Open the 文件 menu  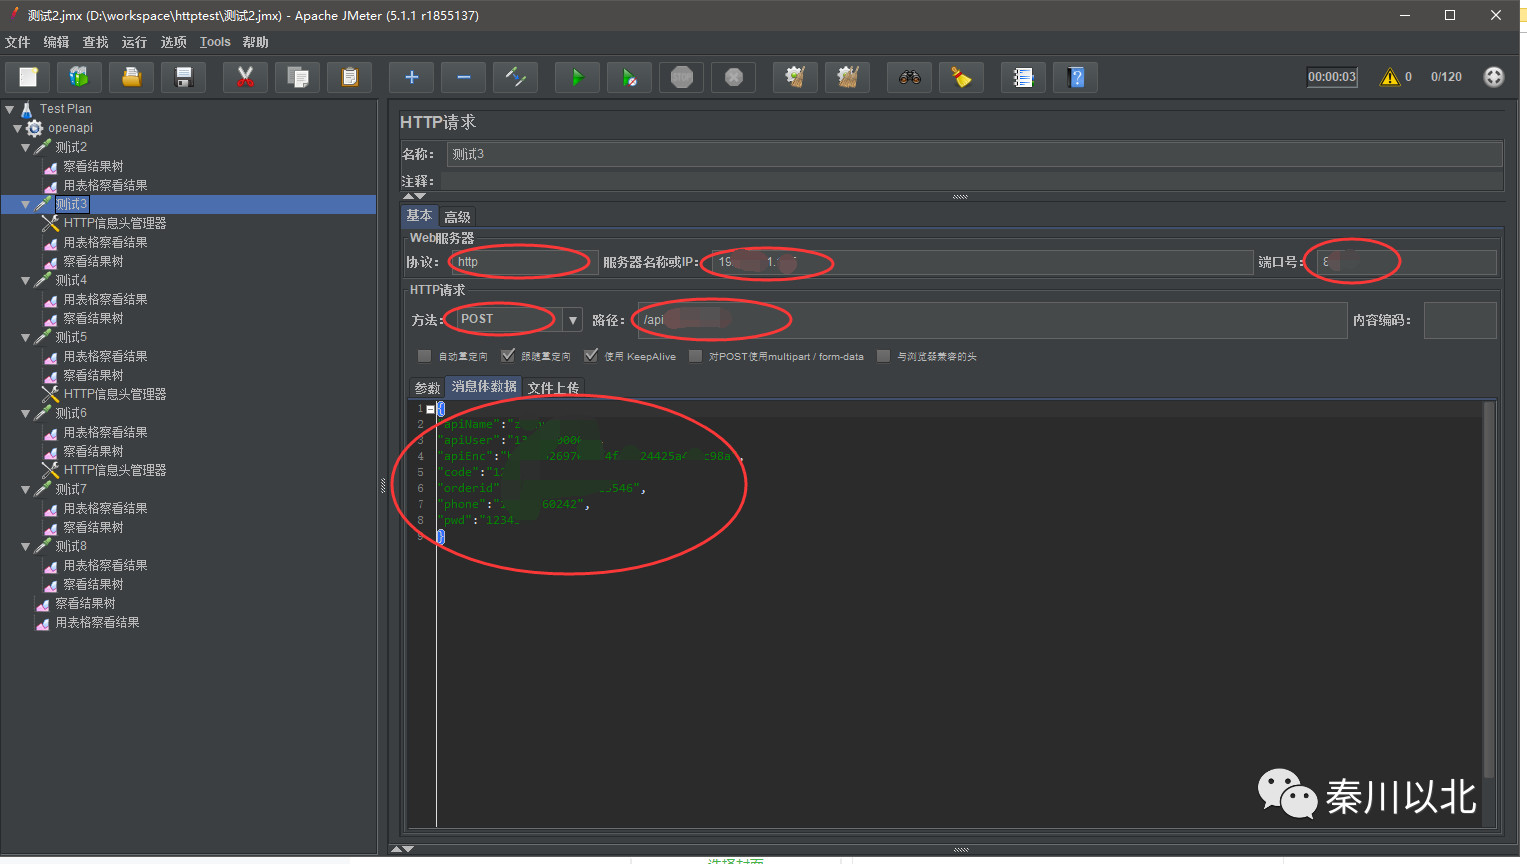coord(18,42)
